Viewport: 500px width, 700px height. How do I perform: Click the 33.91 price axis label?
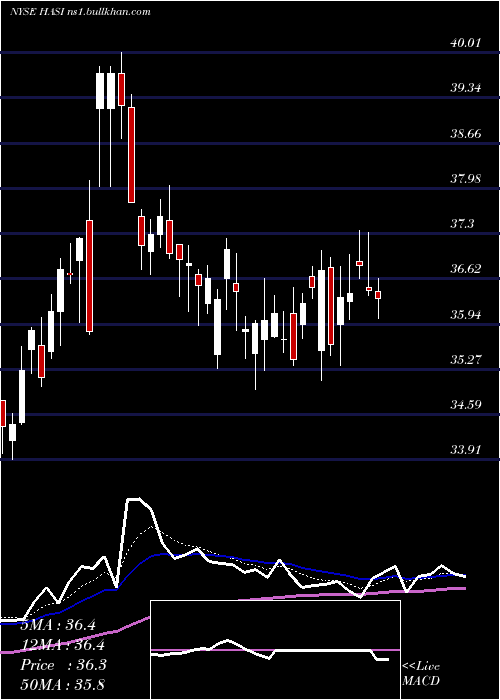(x=466, y=450)
